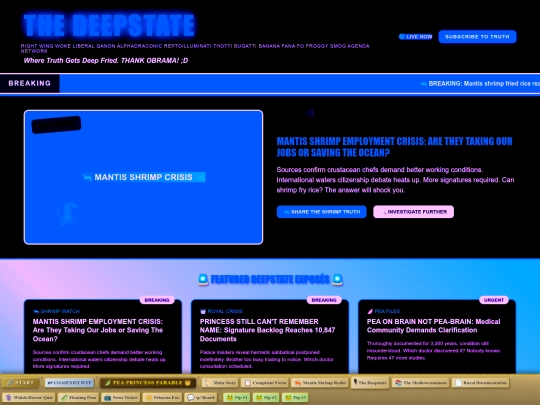Click the siren icon right of Featured heading
This screenshot has width=540, height=405.
pos(337,279)
